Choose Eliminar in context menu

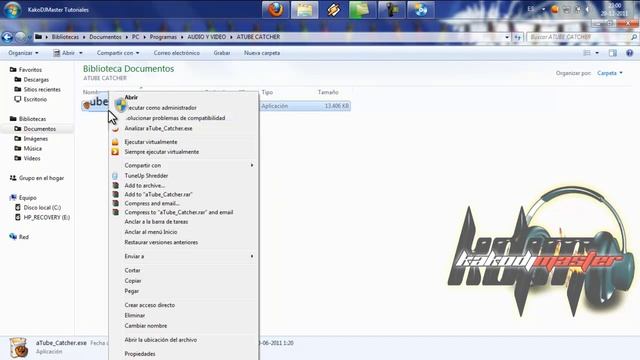point(135,315)
